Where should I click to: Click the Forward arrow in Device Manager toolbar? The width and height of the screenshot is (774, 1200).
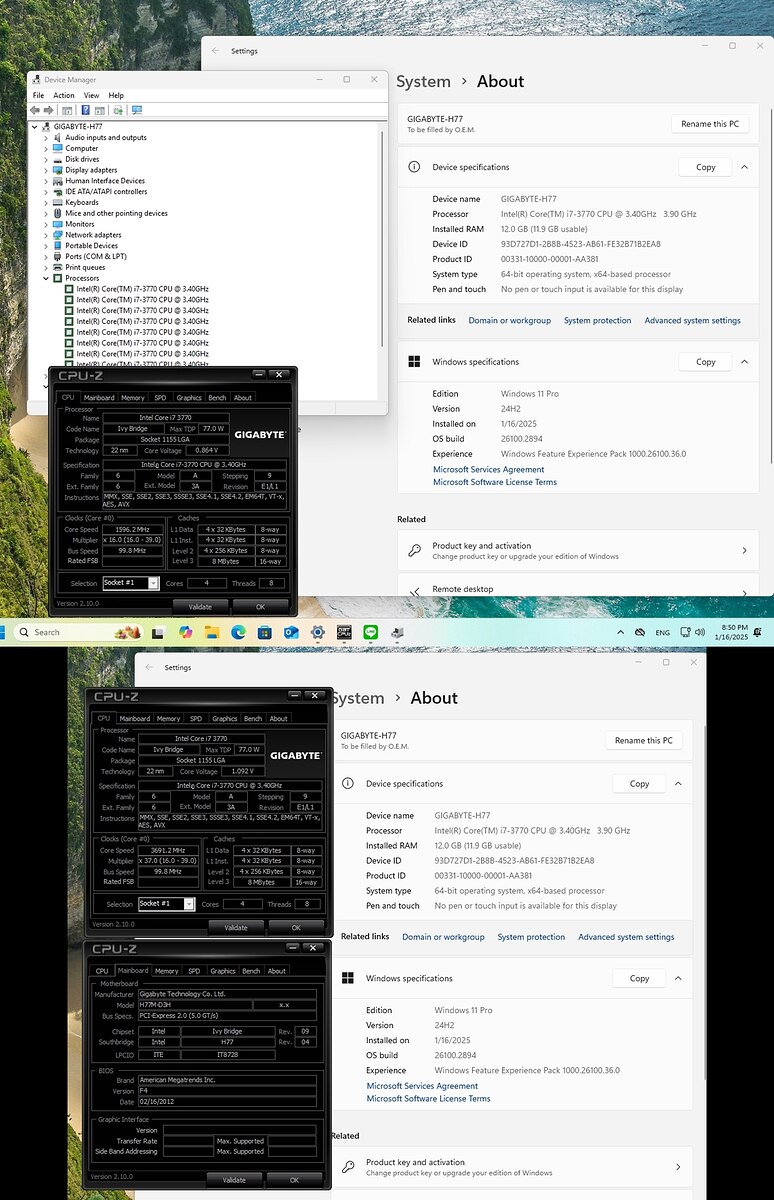coord(48,110)
